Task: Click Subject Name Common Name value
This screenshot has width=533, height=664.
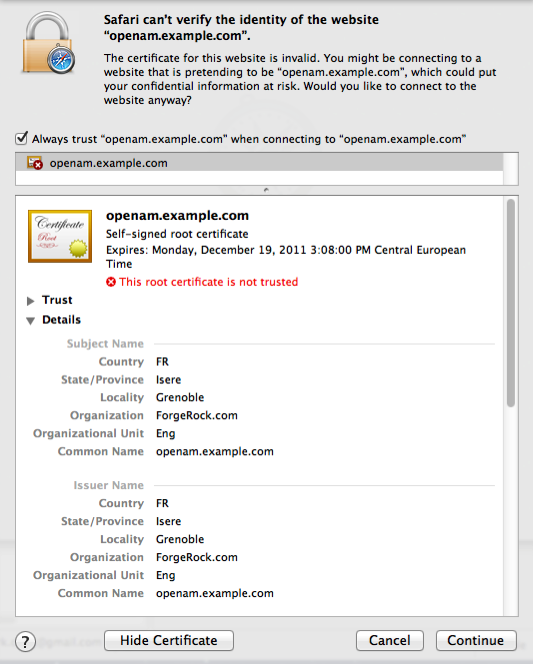Action: [215, 451]
